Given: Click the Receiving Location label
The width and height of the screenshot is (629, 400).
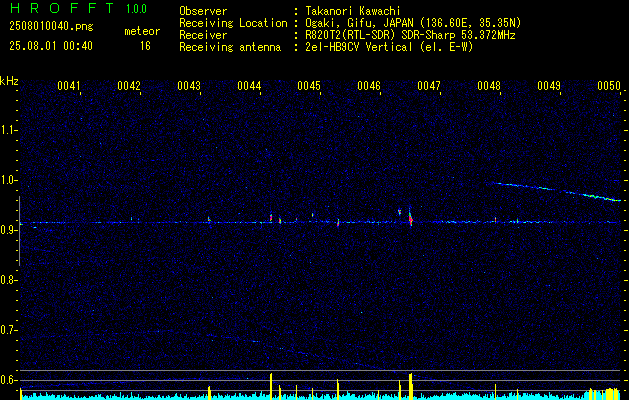Looking at the screenshot, I should point(233,23).
